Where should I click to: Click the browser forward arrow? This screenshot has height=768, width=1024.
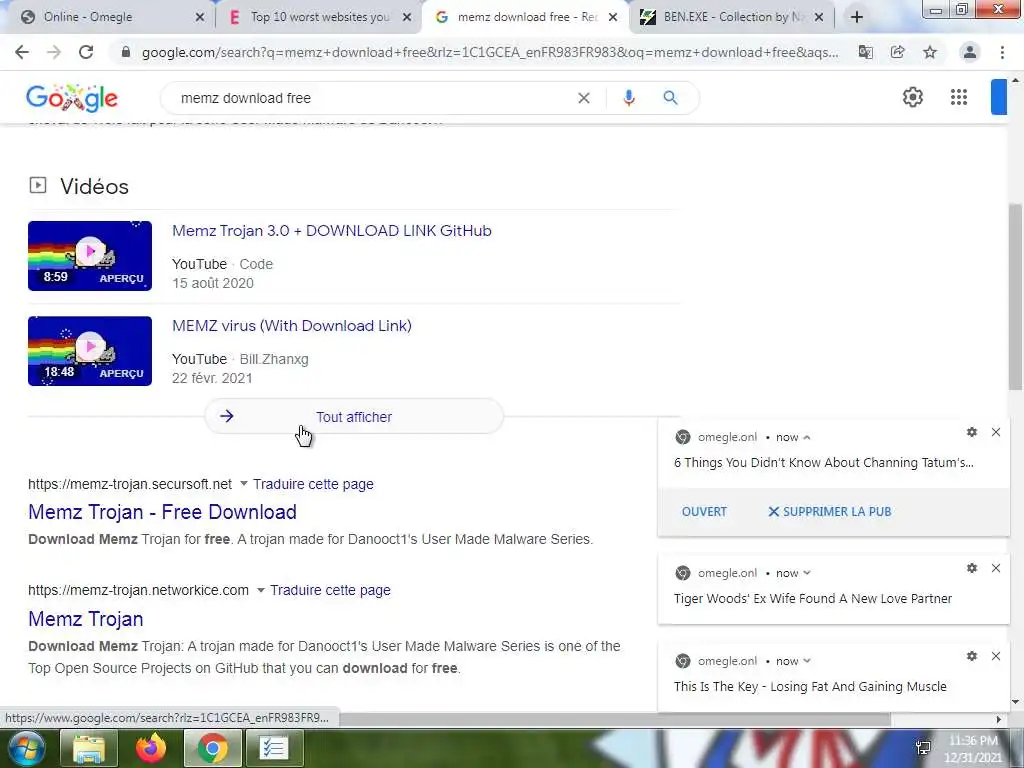[54, 52]
